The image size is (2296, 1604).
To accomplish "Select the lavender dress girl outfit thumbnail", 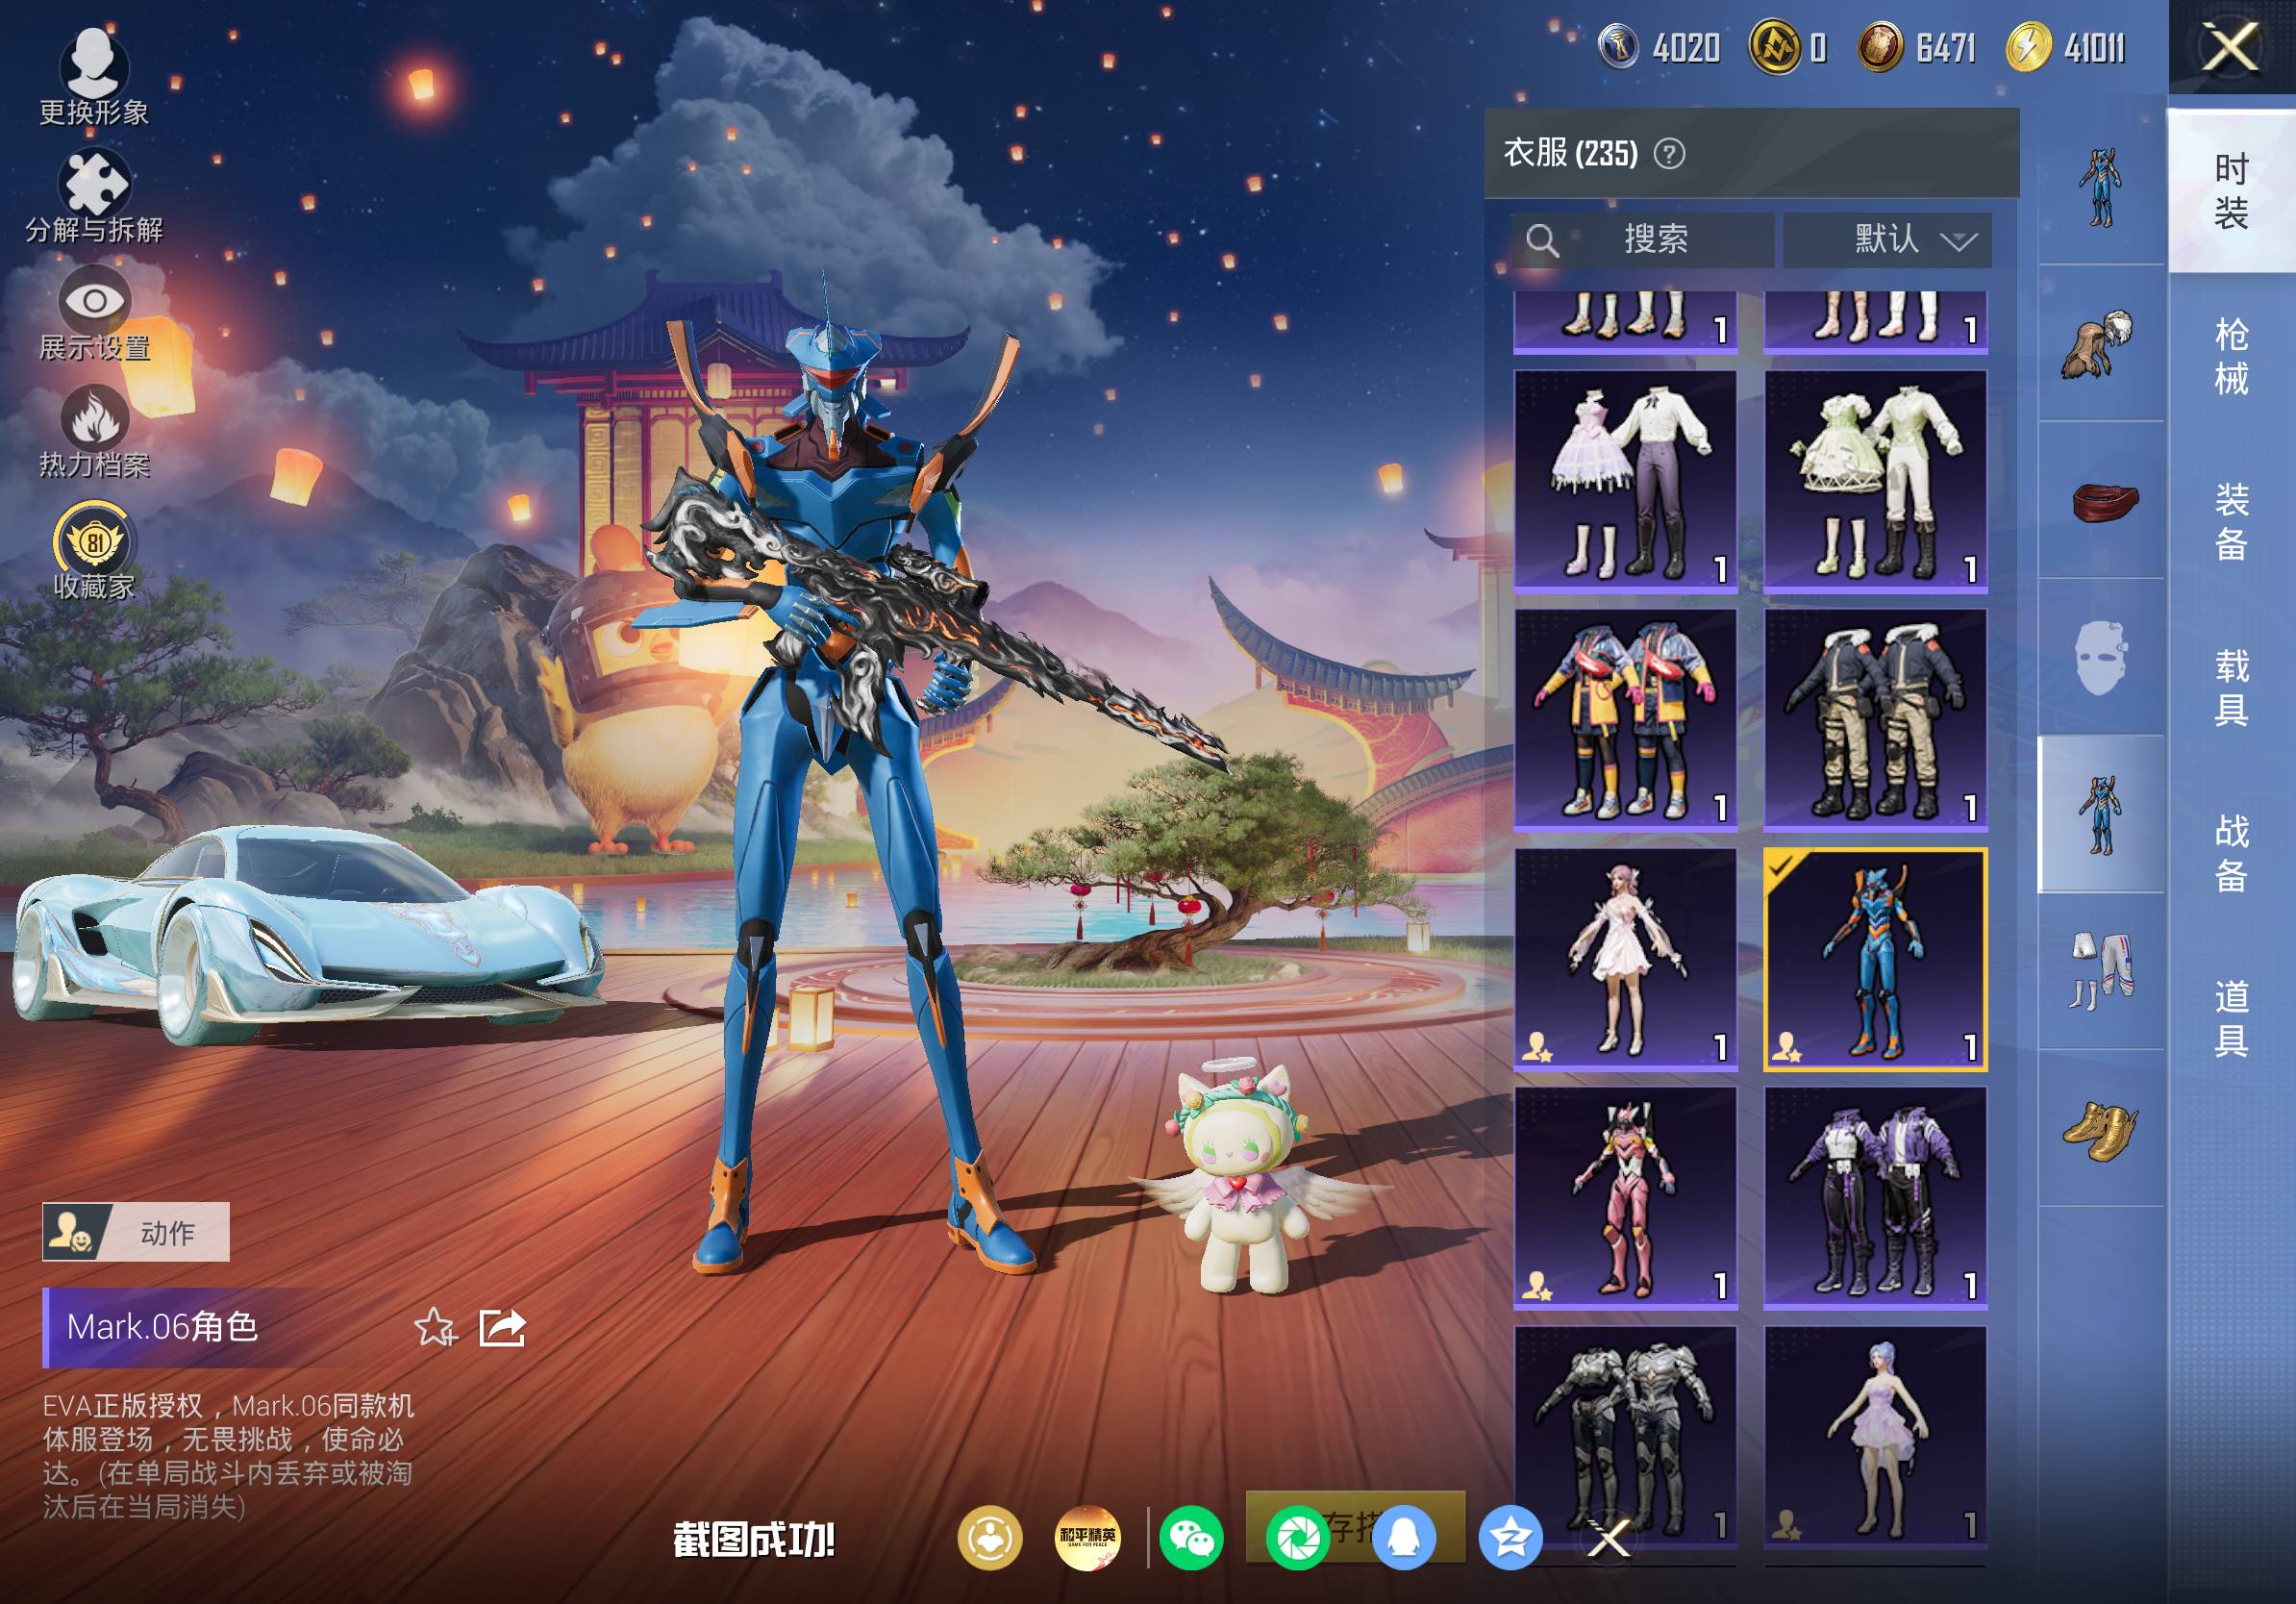I will tap(1875, 1437).
